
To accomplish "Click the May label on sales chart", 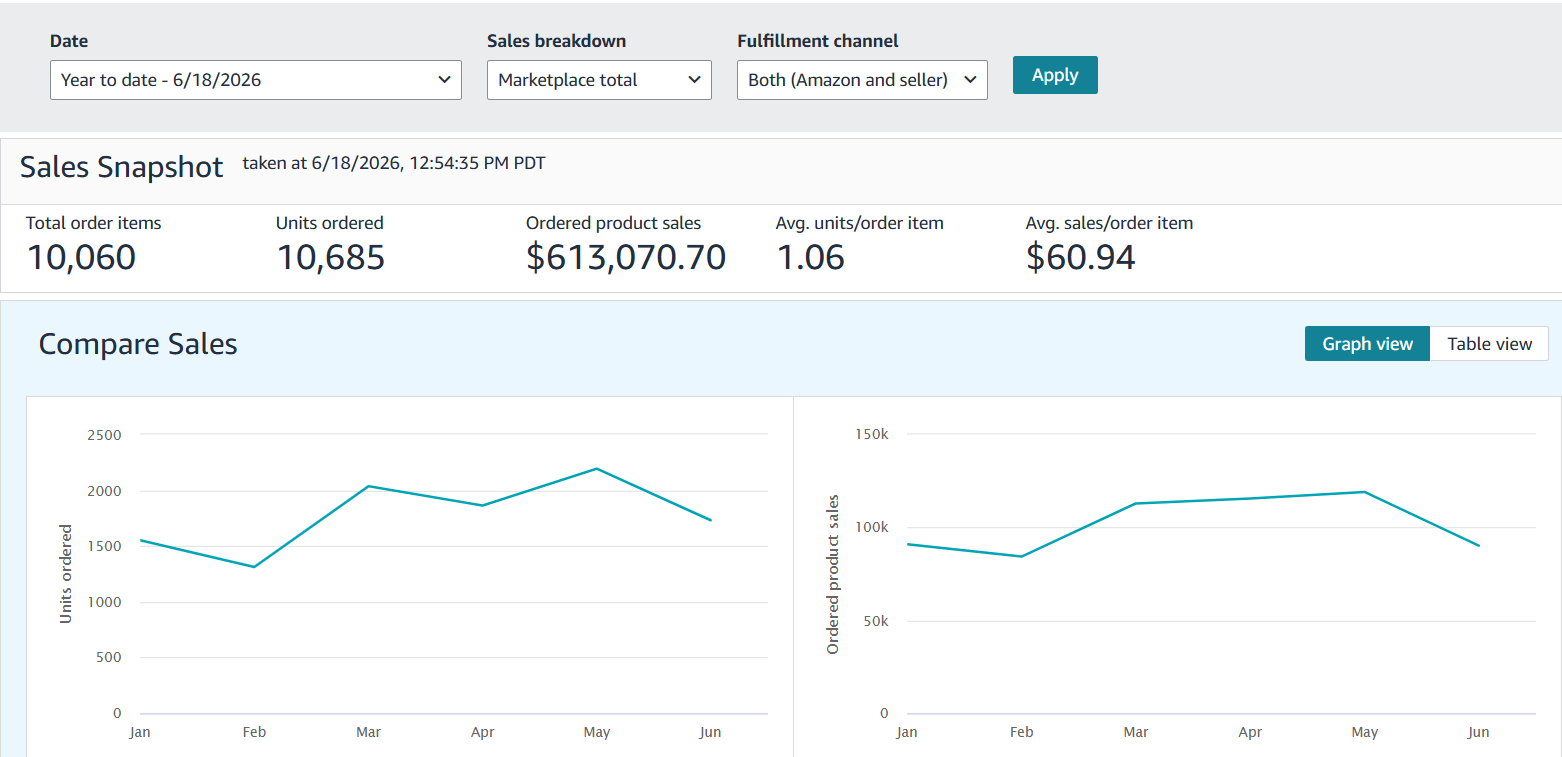I will pyautogui.click(x=1365, y=732).
